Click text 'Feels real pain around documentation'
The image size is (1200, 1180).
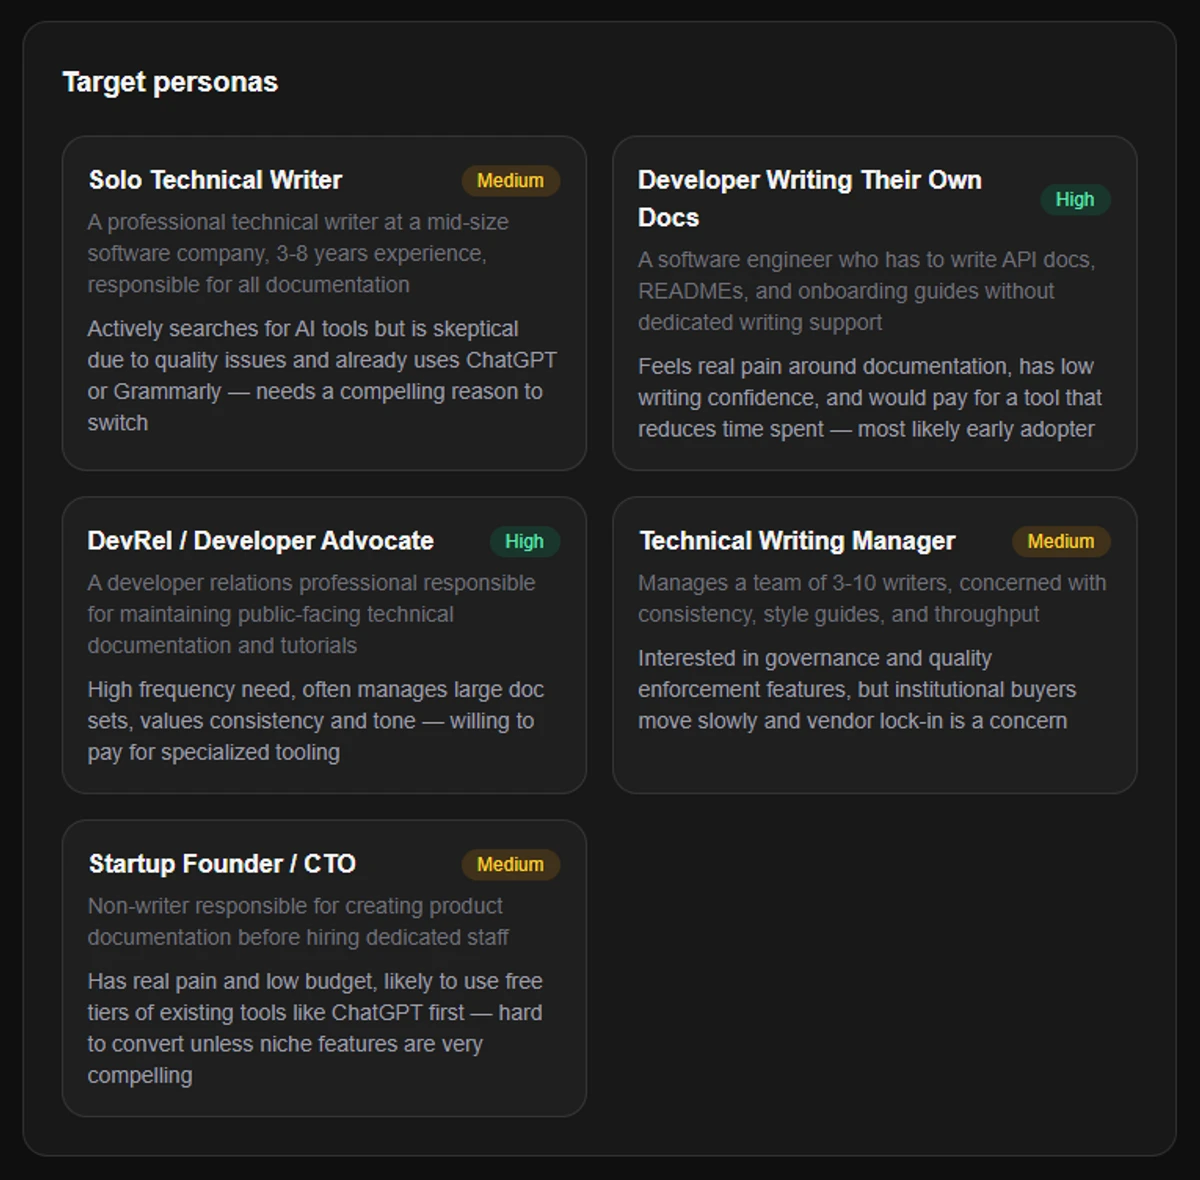click(x=870, y=398)
